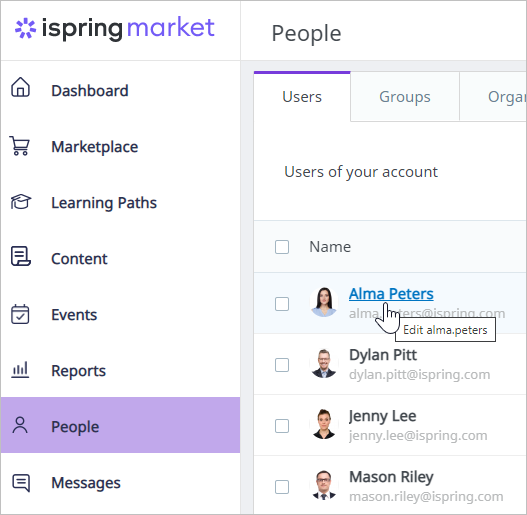Toggle the select-all checkbox beside Name

(282, 247)
